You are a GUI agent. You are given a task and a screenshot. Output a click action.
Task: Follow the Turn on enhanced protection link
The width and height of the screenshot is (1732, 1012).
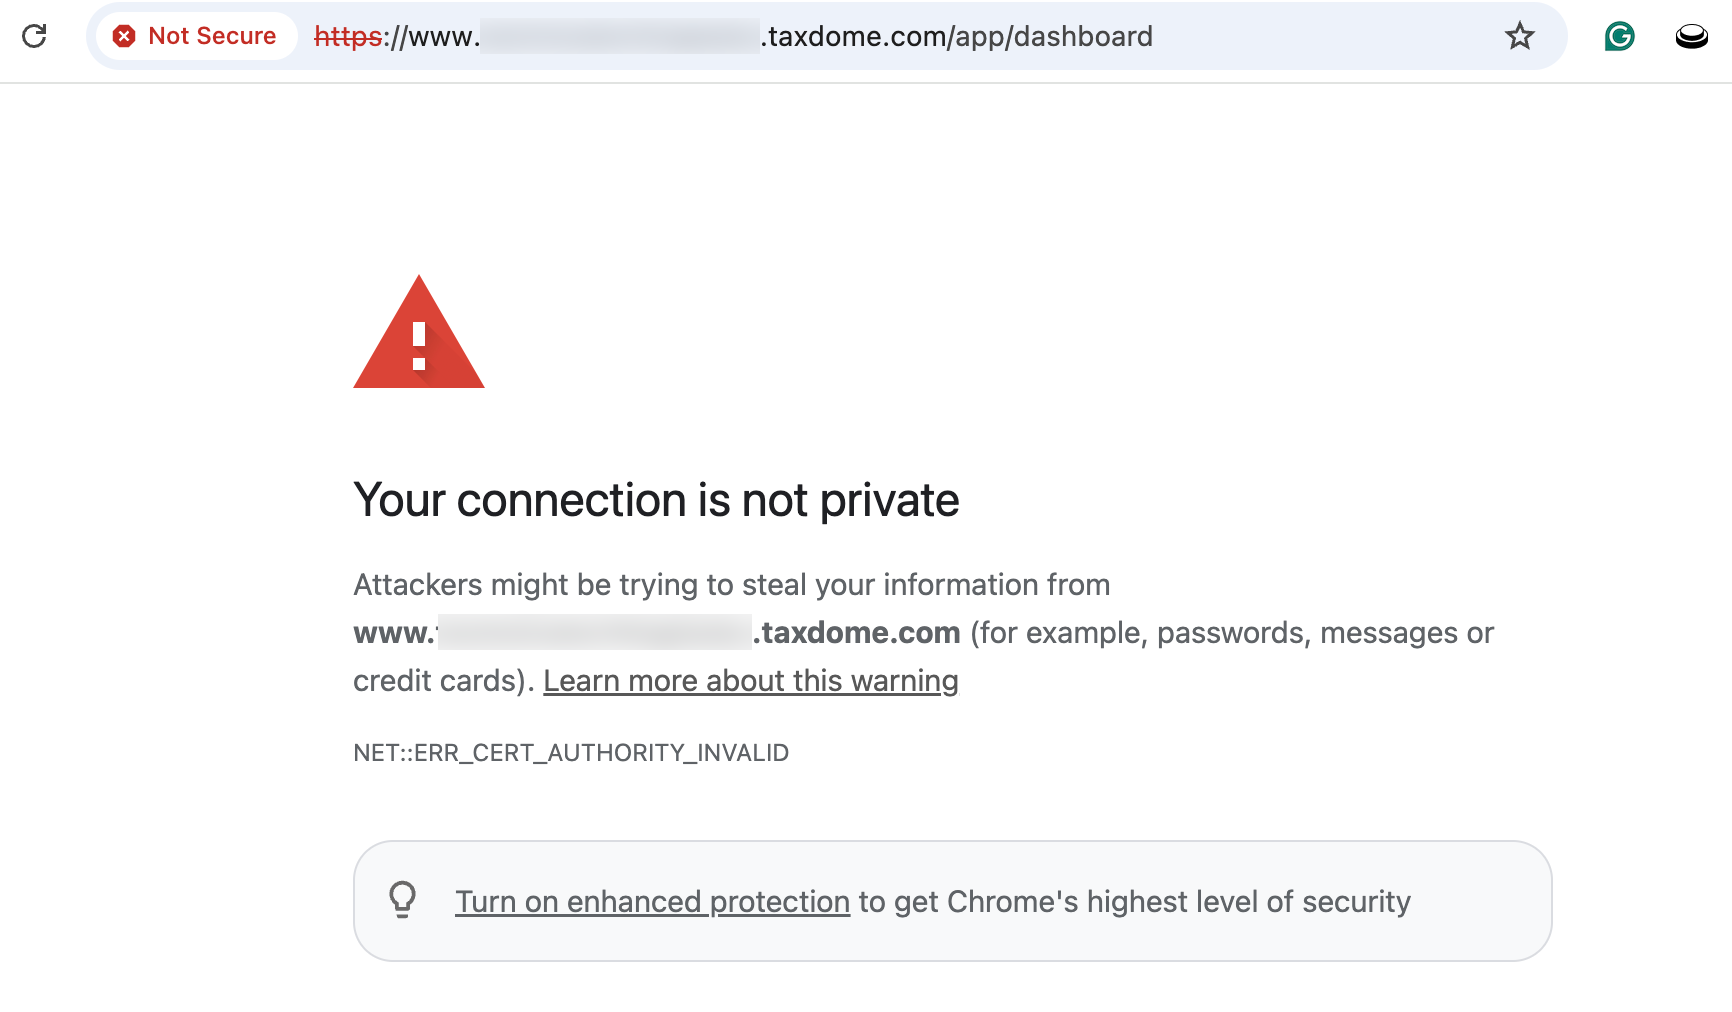tap(652, 902)
